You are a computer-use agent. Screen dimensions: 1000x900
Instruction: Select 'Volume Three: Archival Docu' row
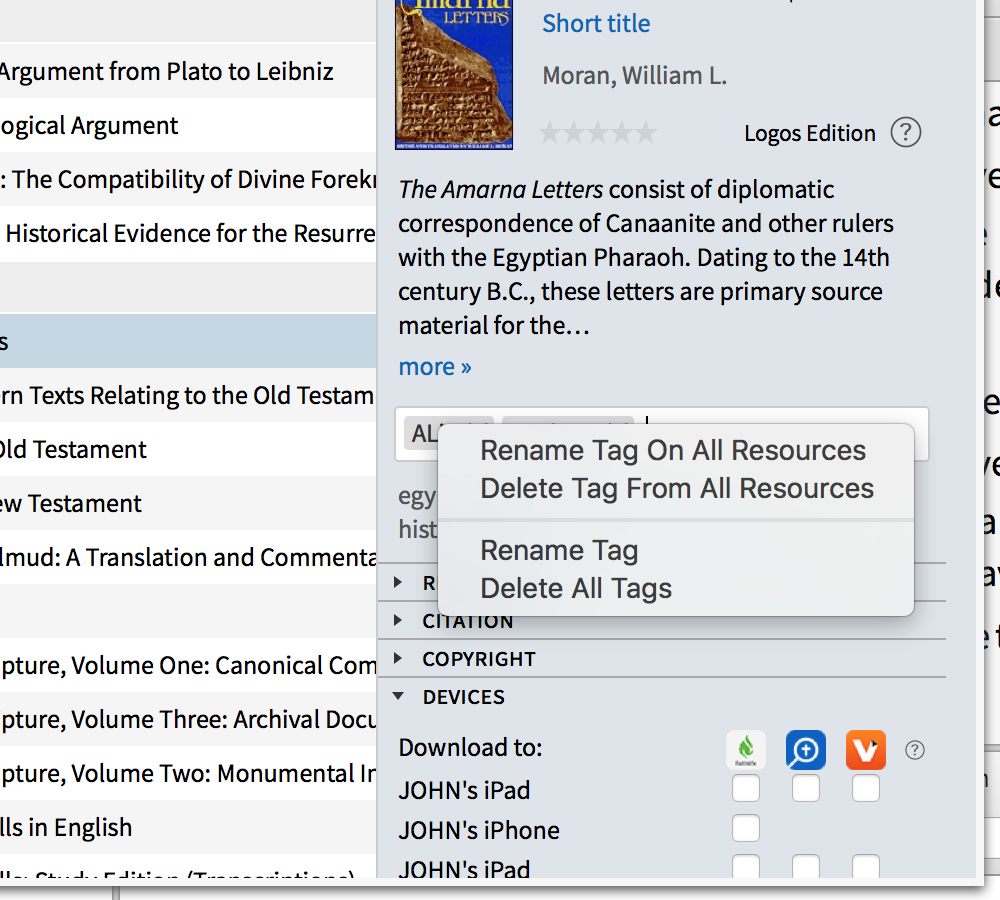pos(188,719)
